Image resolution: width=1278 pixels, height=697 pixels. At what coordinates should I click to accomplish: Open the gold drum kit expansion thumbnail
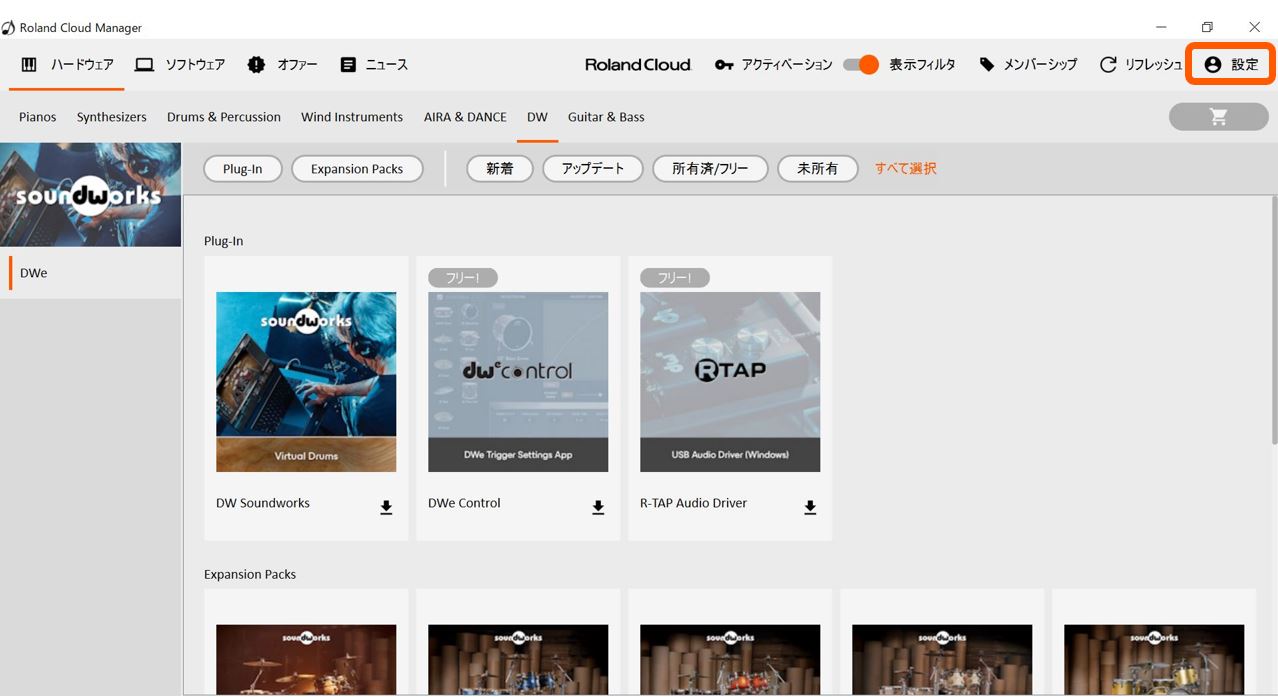(x=1154, y=660)
